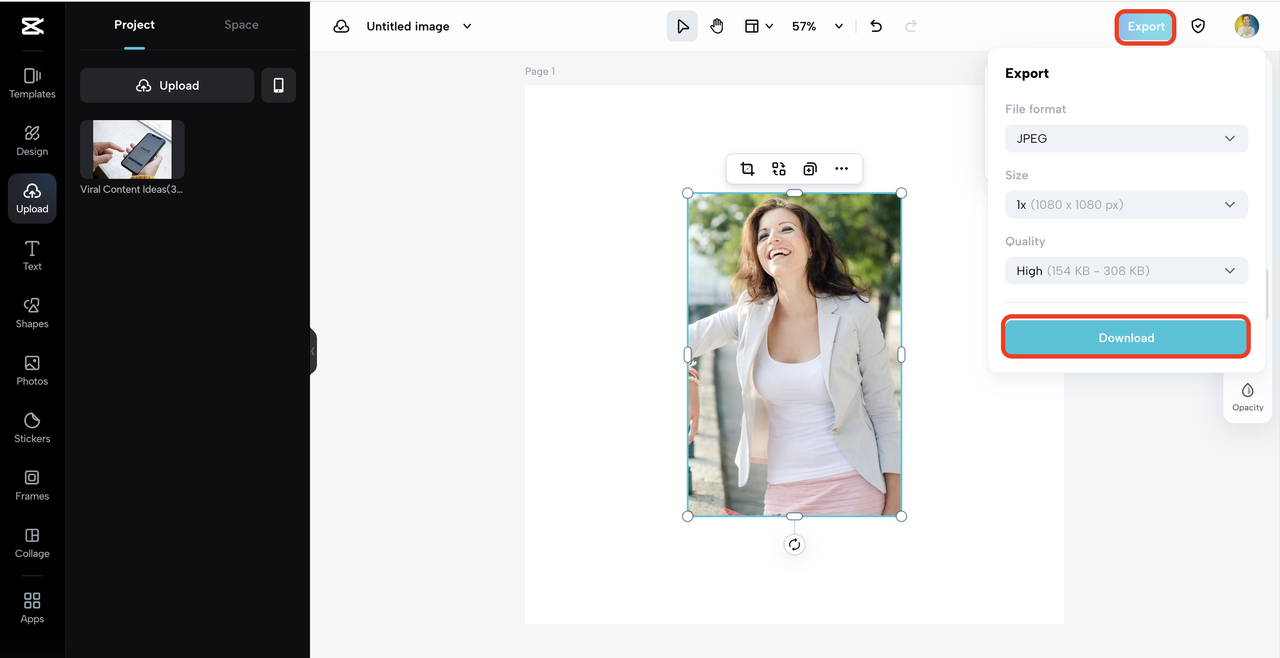
Task: Open the Frames panel
Action: 32,485
